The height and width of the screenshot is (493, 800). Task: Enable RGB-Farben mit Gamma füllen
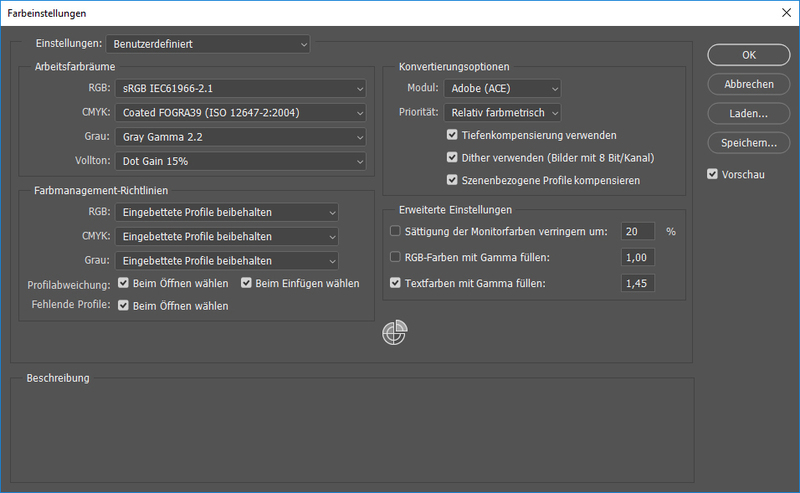tap(394, 257)
